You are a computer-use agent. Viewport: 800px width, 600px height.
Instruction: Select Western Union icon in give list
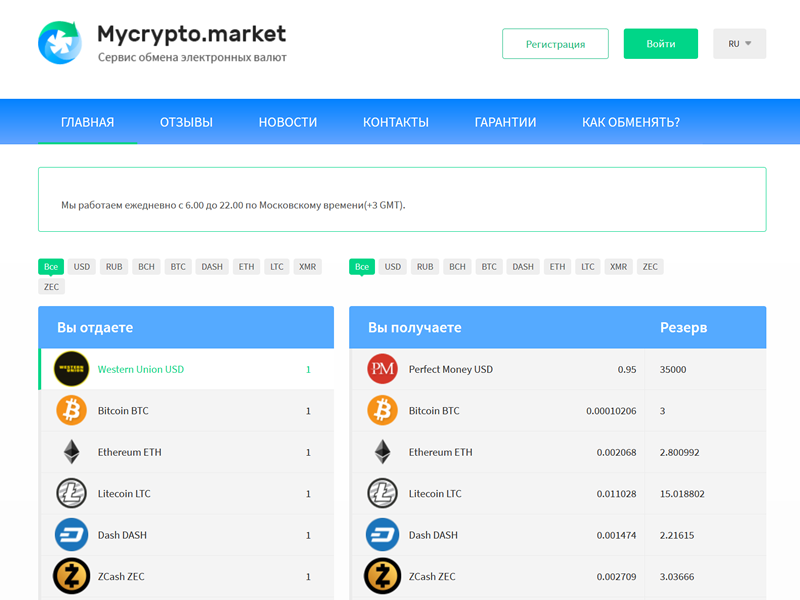click(71, 369)
